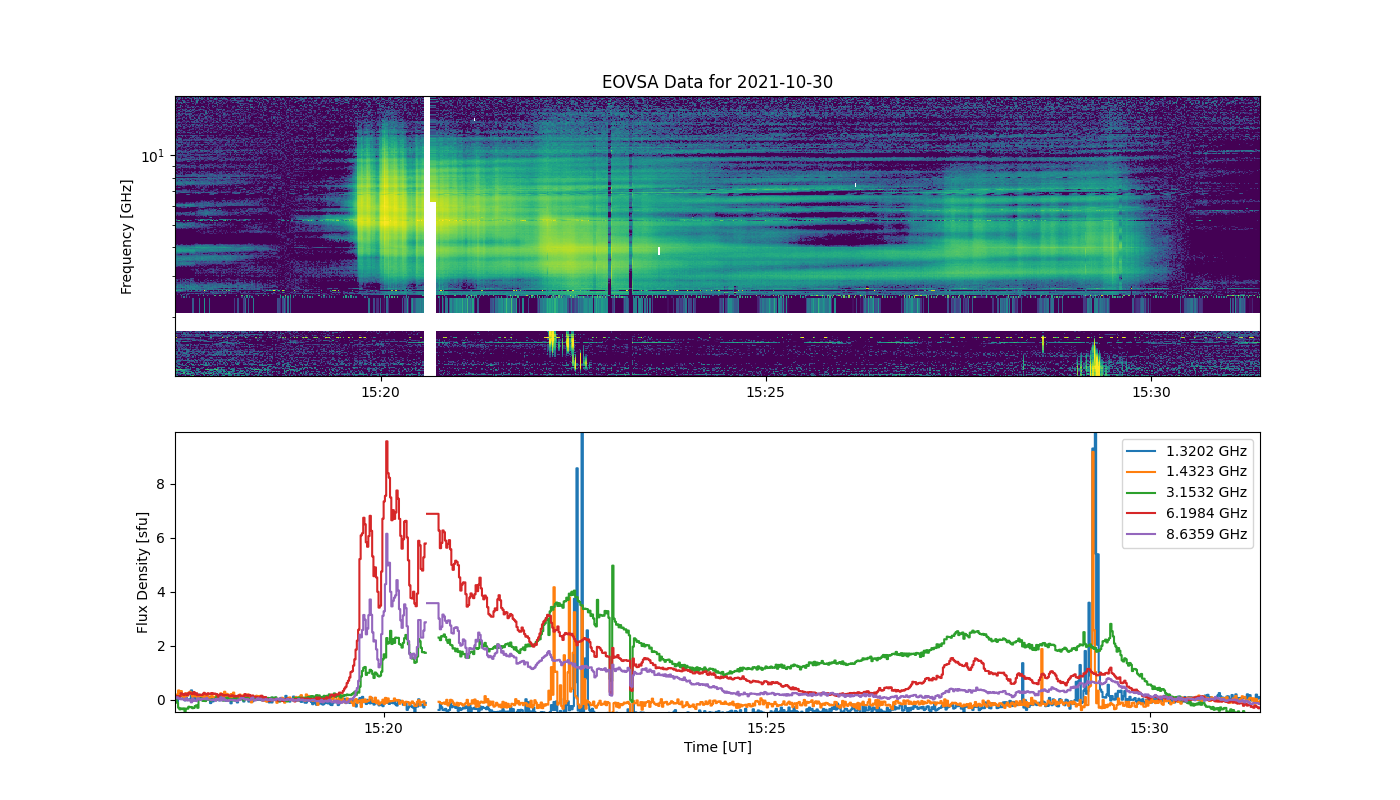1400x800 pixels.
Task: Click the blue 1.3202 GHz legend line
Action: pos(1146,451)
